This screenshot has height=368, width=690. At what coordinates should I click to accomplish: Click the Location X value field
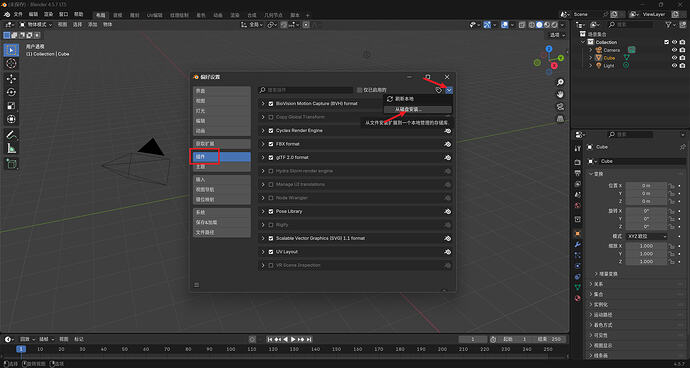point(646,186)
